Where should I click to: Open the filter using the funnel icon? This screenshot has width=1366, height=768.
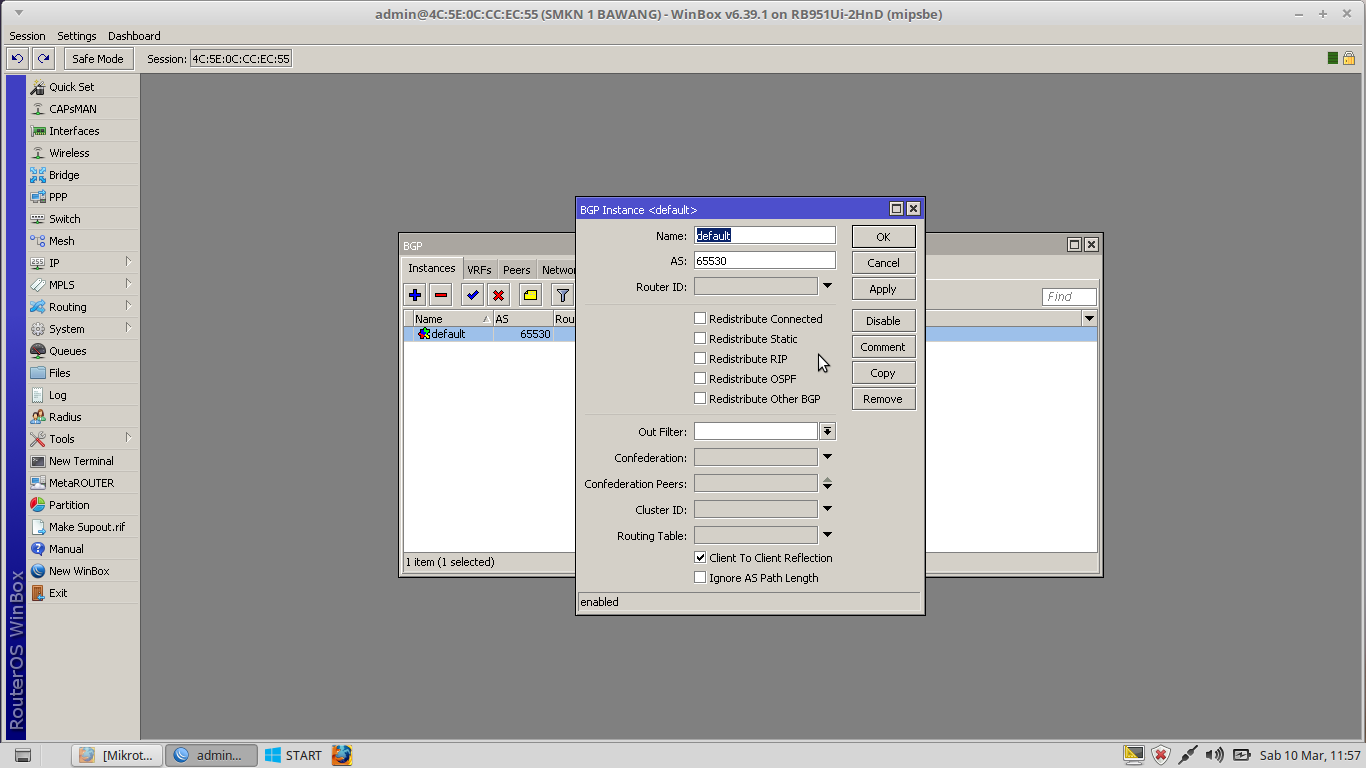561,294
